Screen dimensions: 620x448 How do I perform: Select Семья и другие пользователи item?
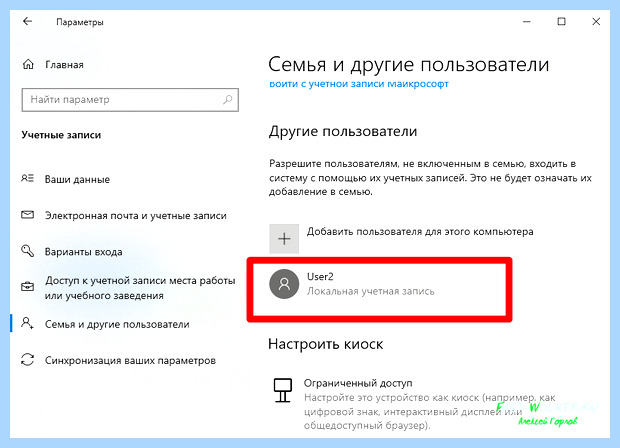(117, 324)
